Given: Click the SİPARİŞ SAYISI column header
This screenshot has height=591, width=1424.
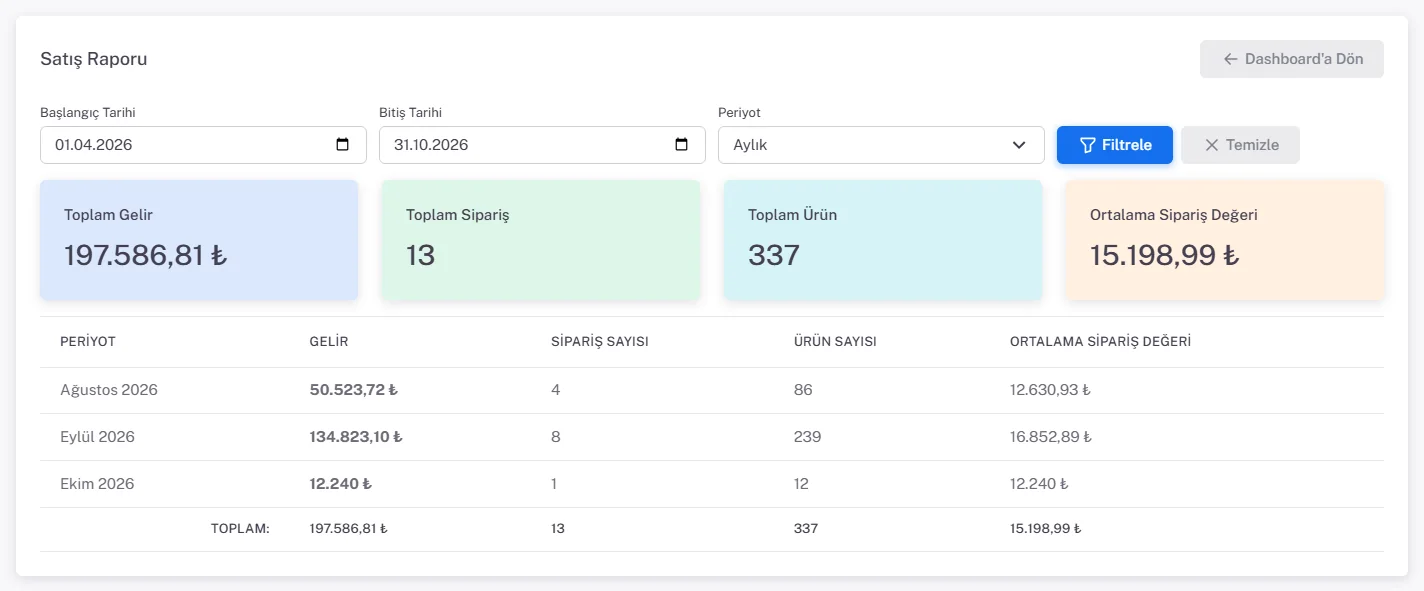Looking at the screenshot, I should [x=600, y=342].
